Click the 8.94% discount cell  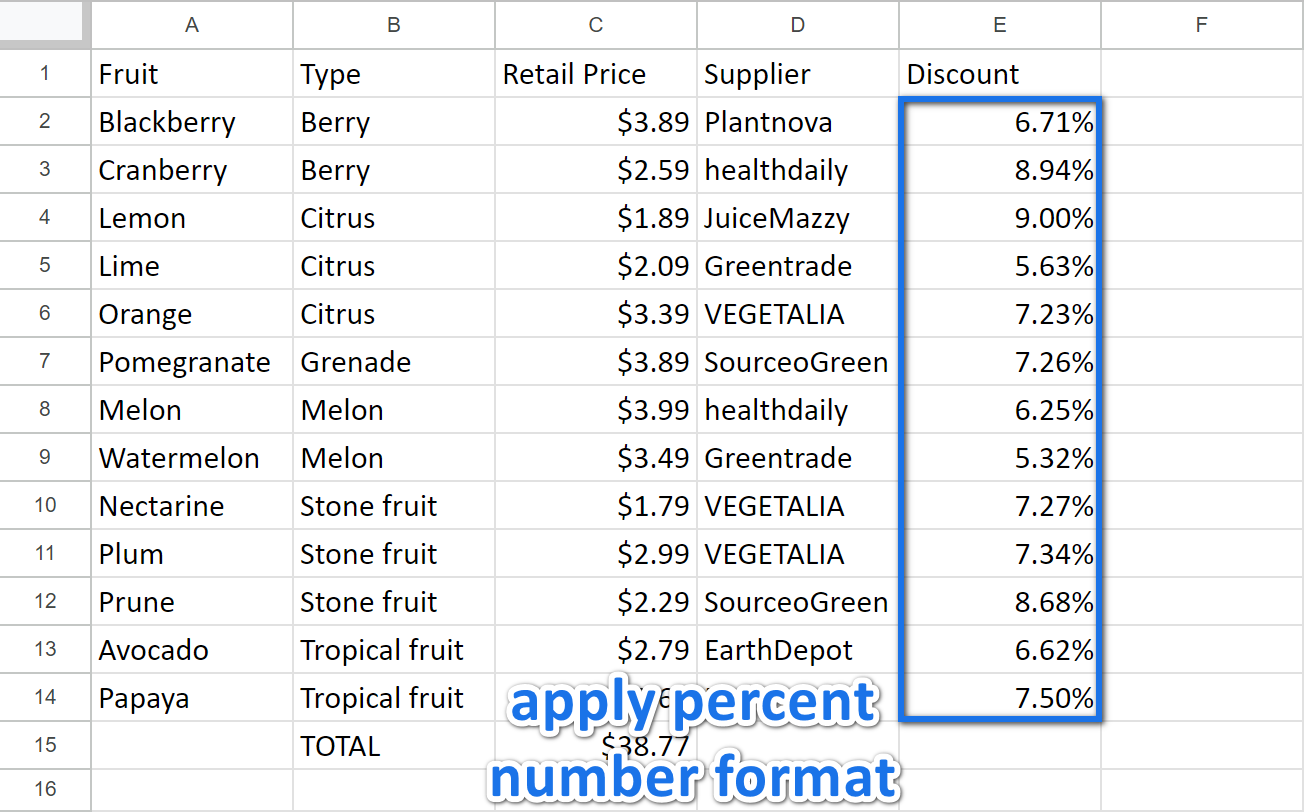1000,170
